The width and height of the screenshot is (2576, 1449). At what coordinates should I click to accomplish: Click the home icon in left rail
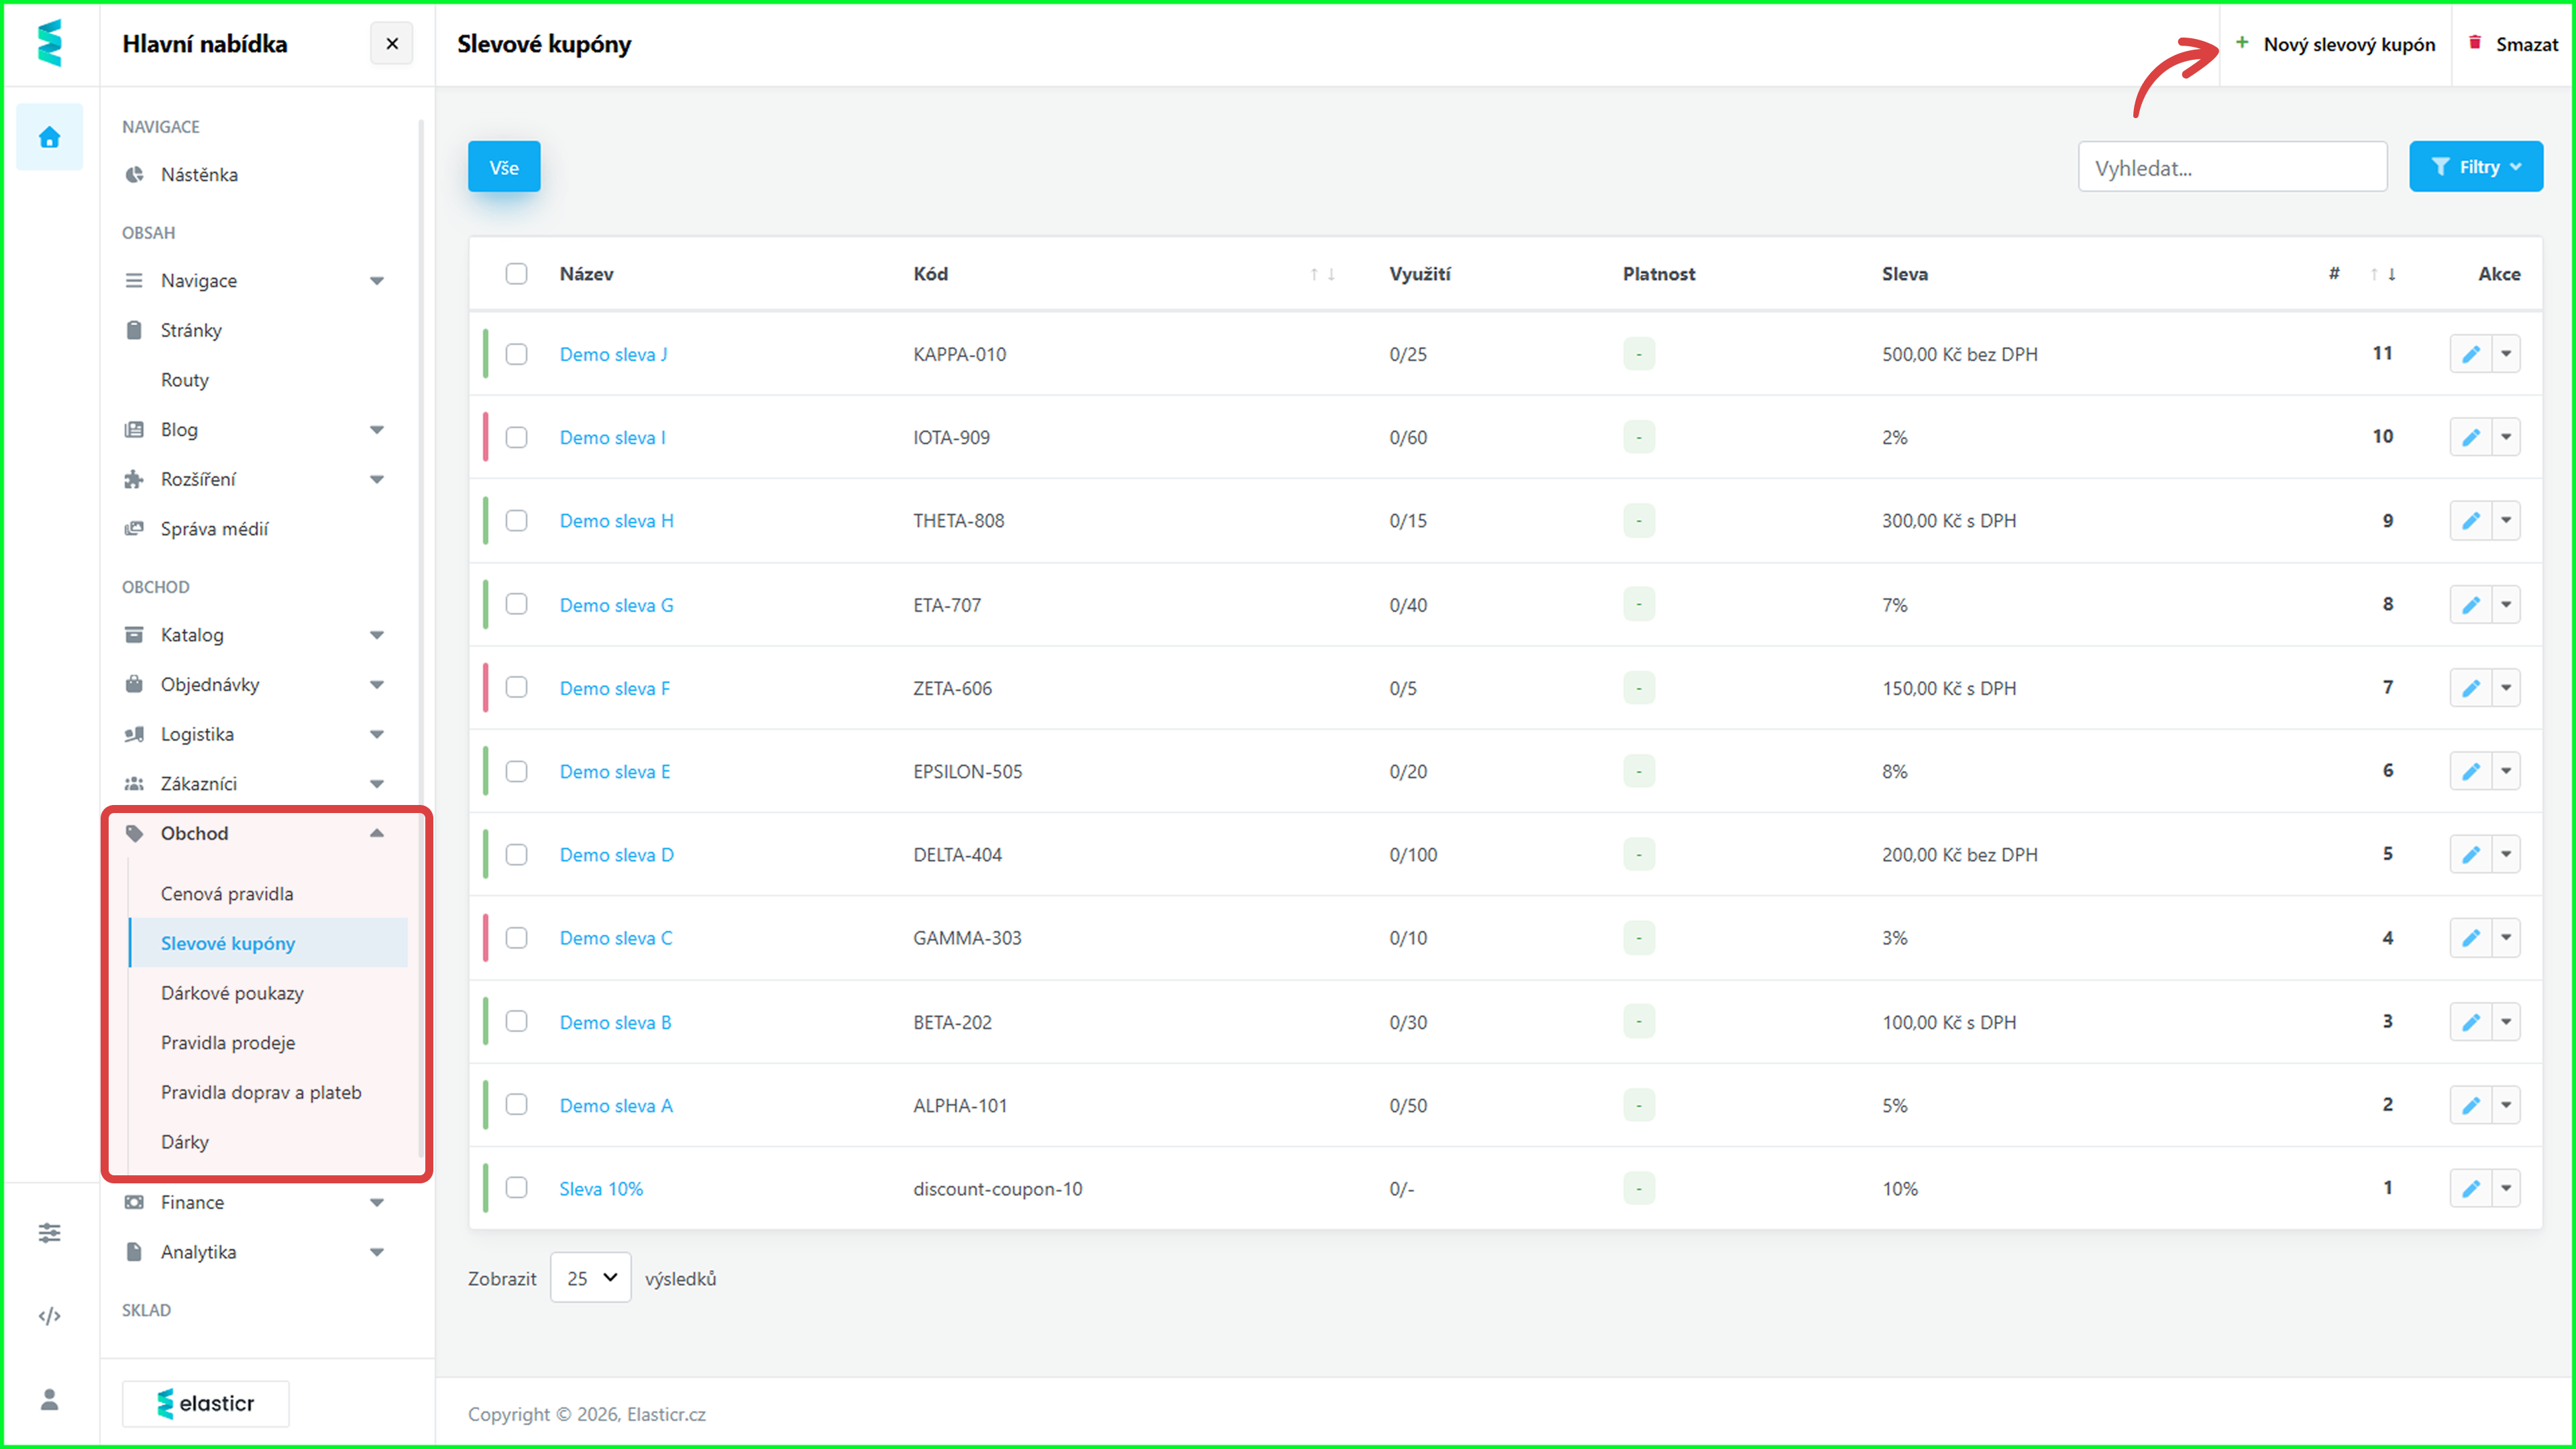(49, 137)
